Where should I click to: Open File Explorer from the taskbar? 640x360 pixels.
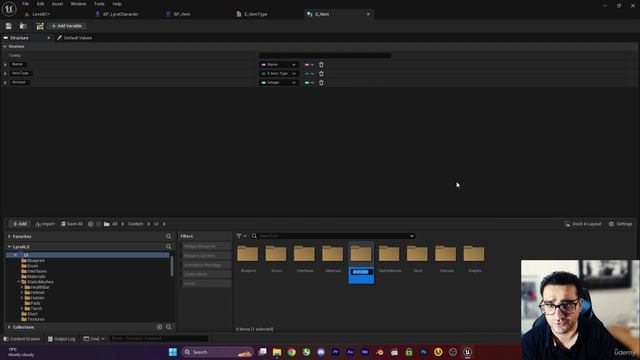[x=277, y=352]
